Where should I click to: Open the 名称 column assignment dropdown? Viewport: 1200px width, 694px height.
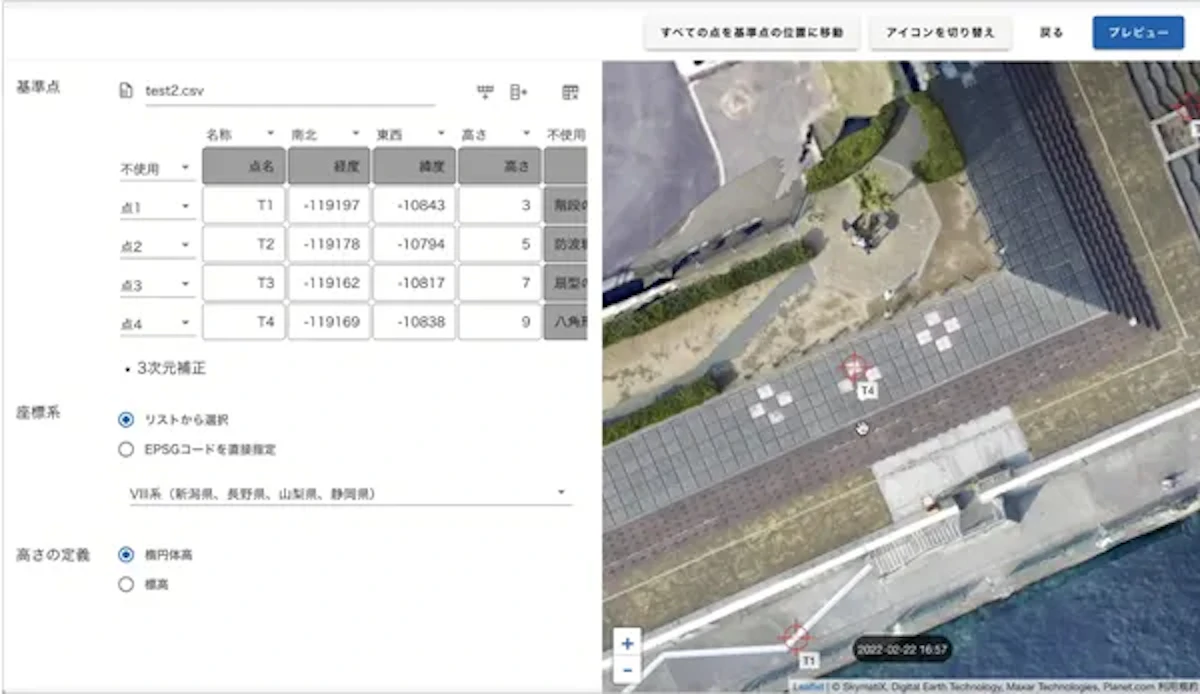click(x=241, y=134)
